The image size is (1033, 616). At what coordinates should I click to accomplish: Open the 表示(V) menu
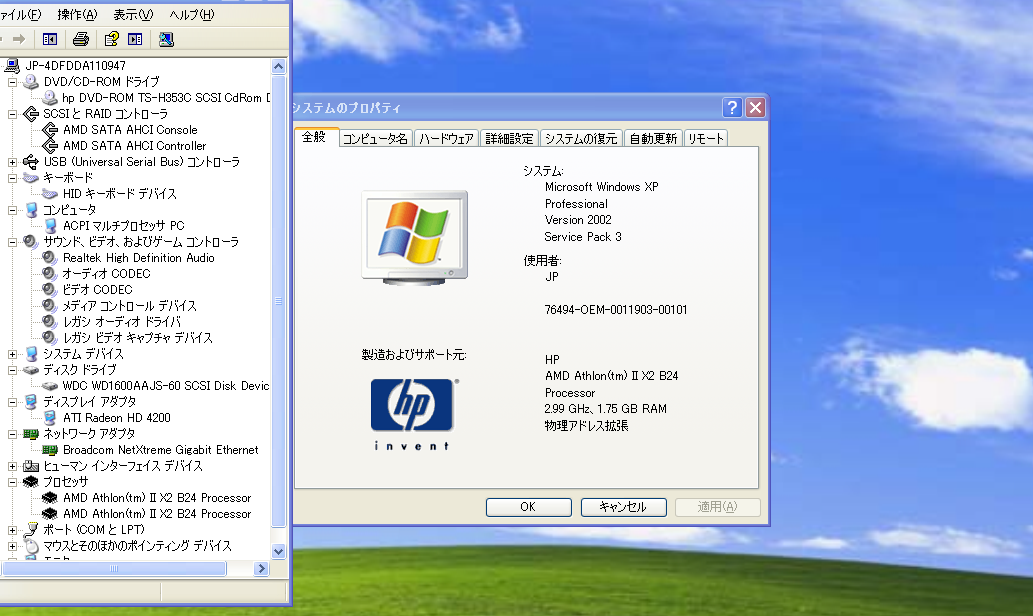pos(133,14)
